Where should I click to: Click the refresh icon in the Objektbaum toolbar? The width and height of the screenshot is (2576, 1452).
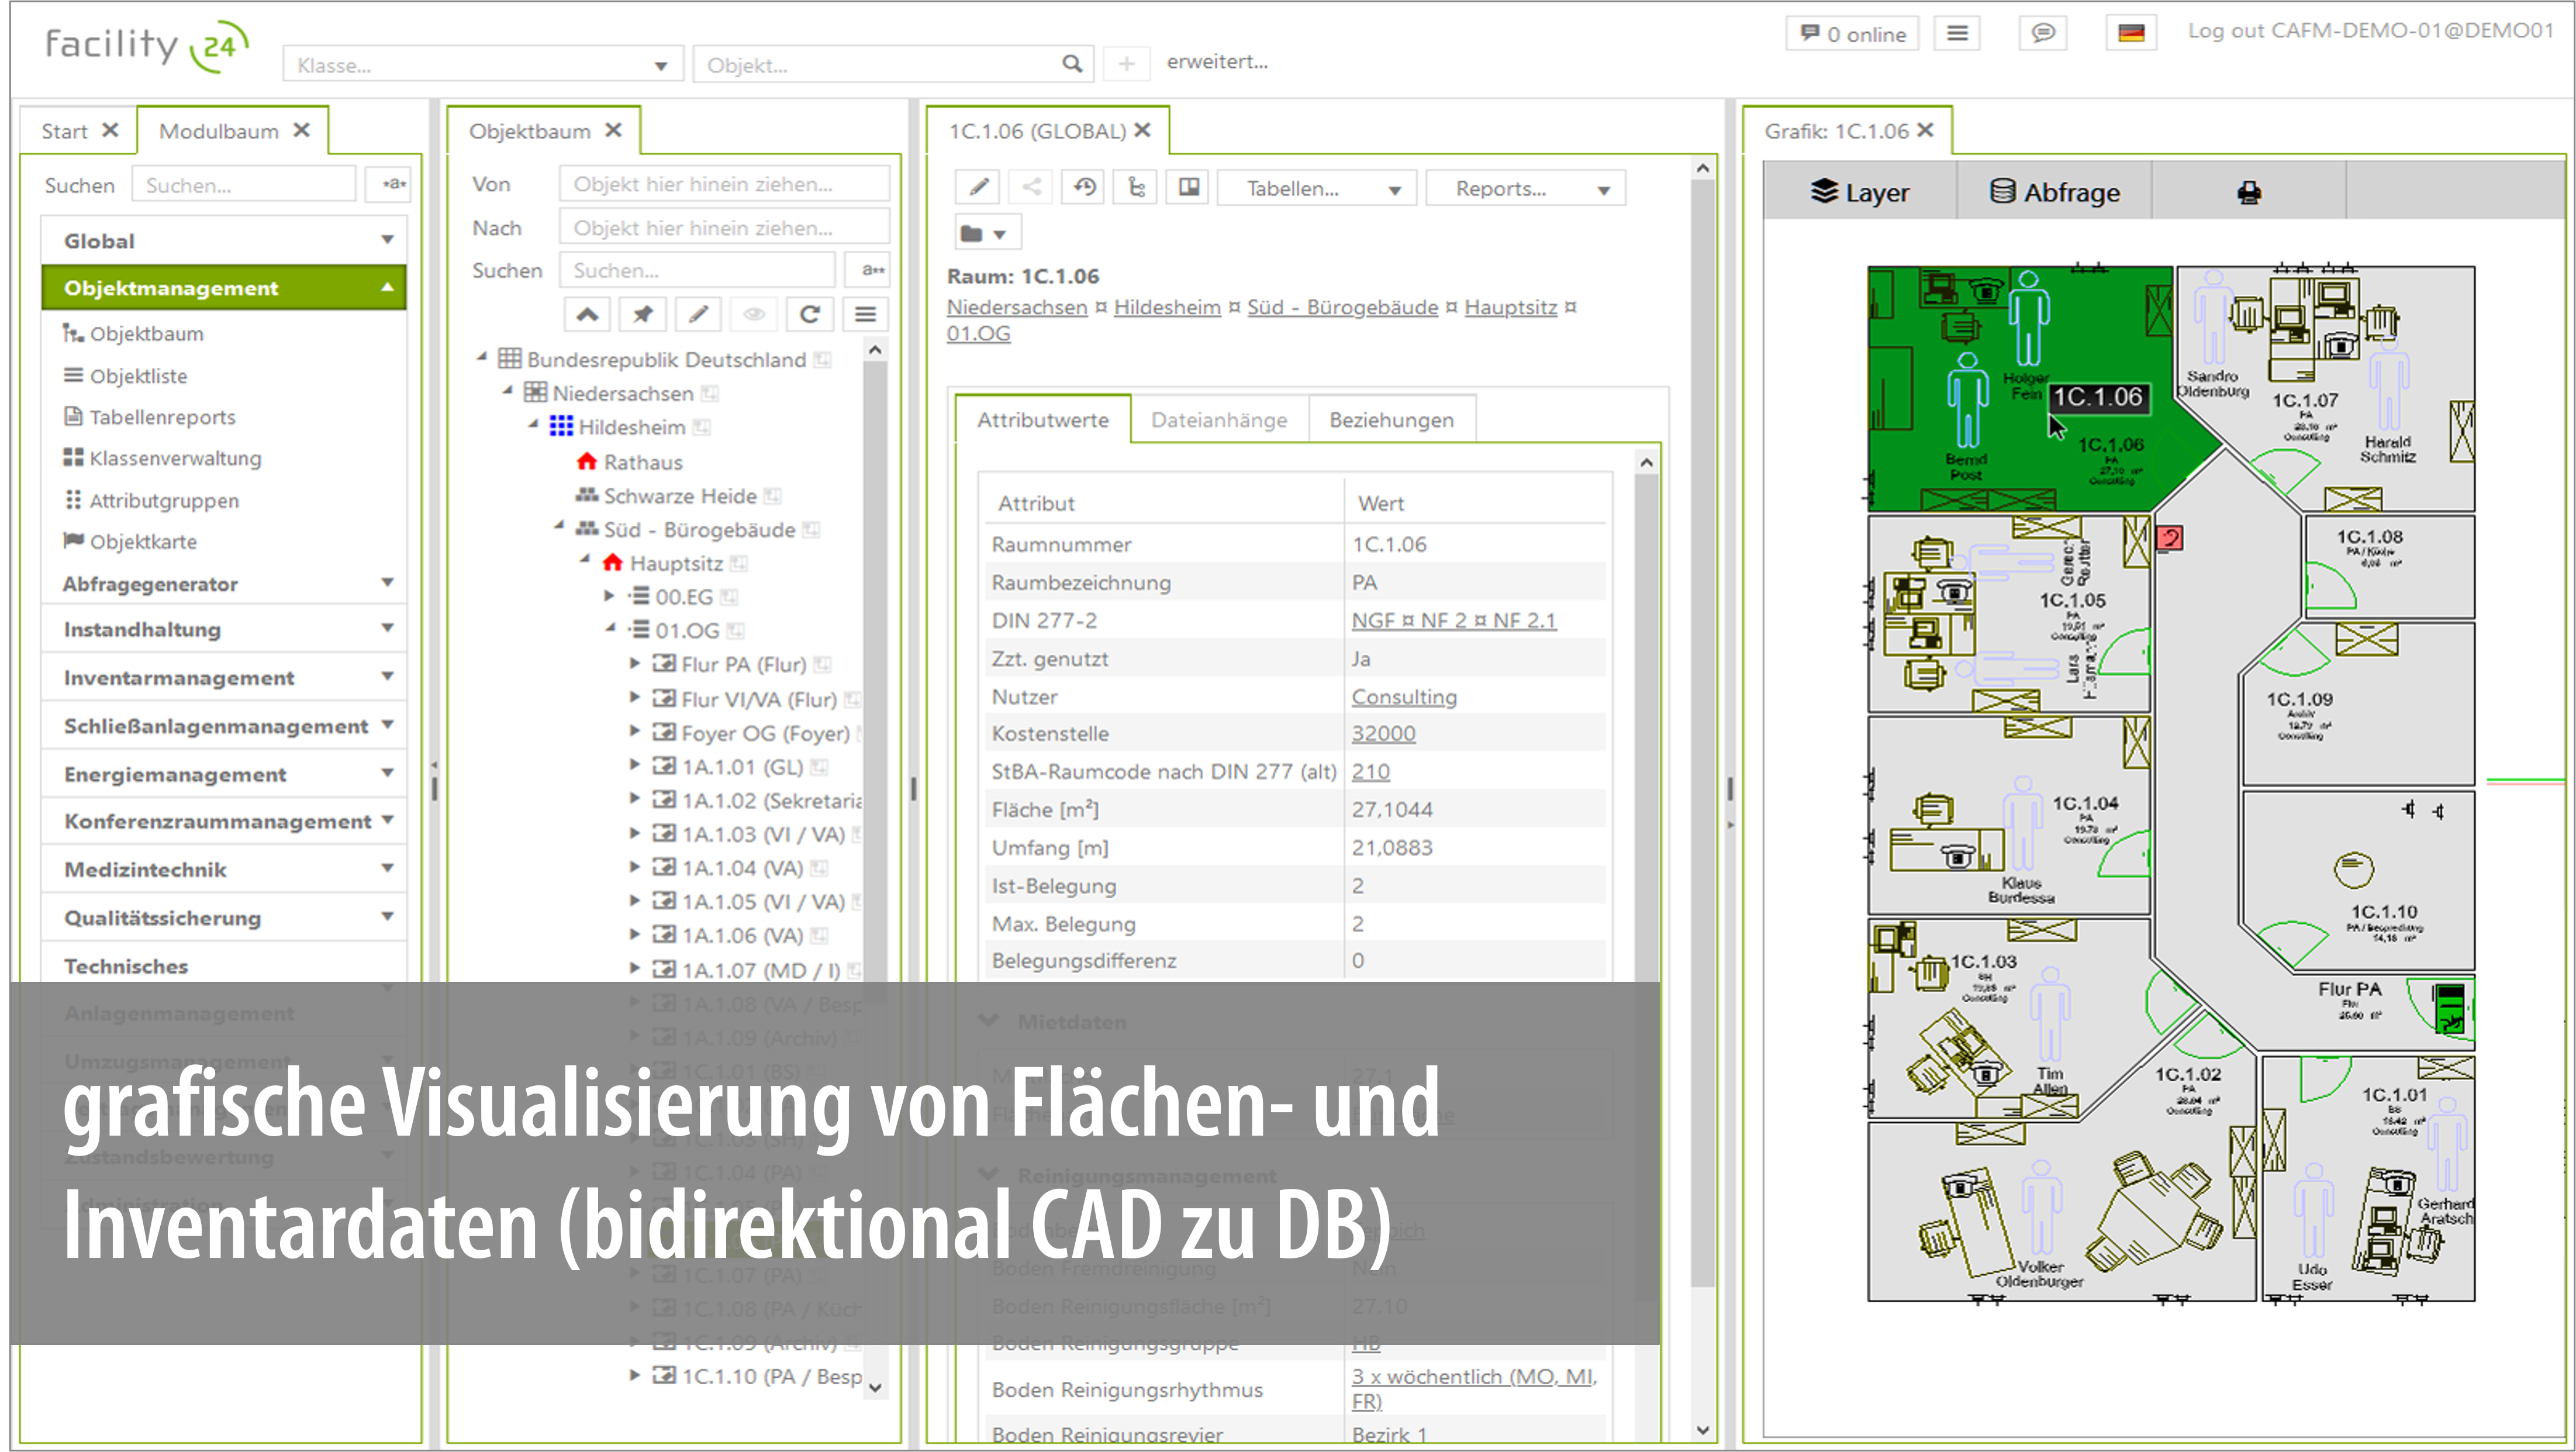810,315
